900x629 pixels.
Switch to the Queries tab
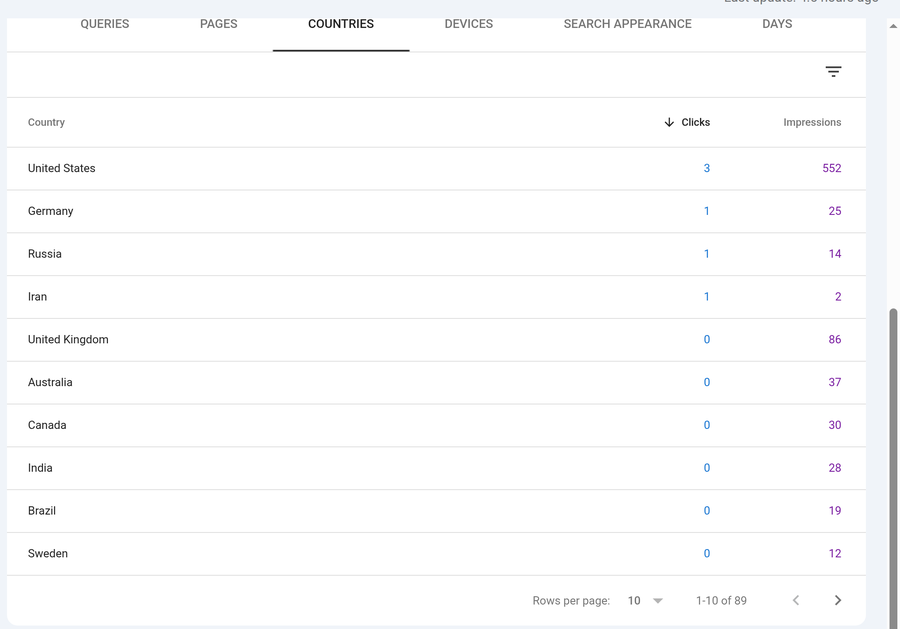104,24
